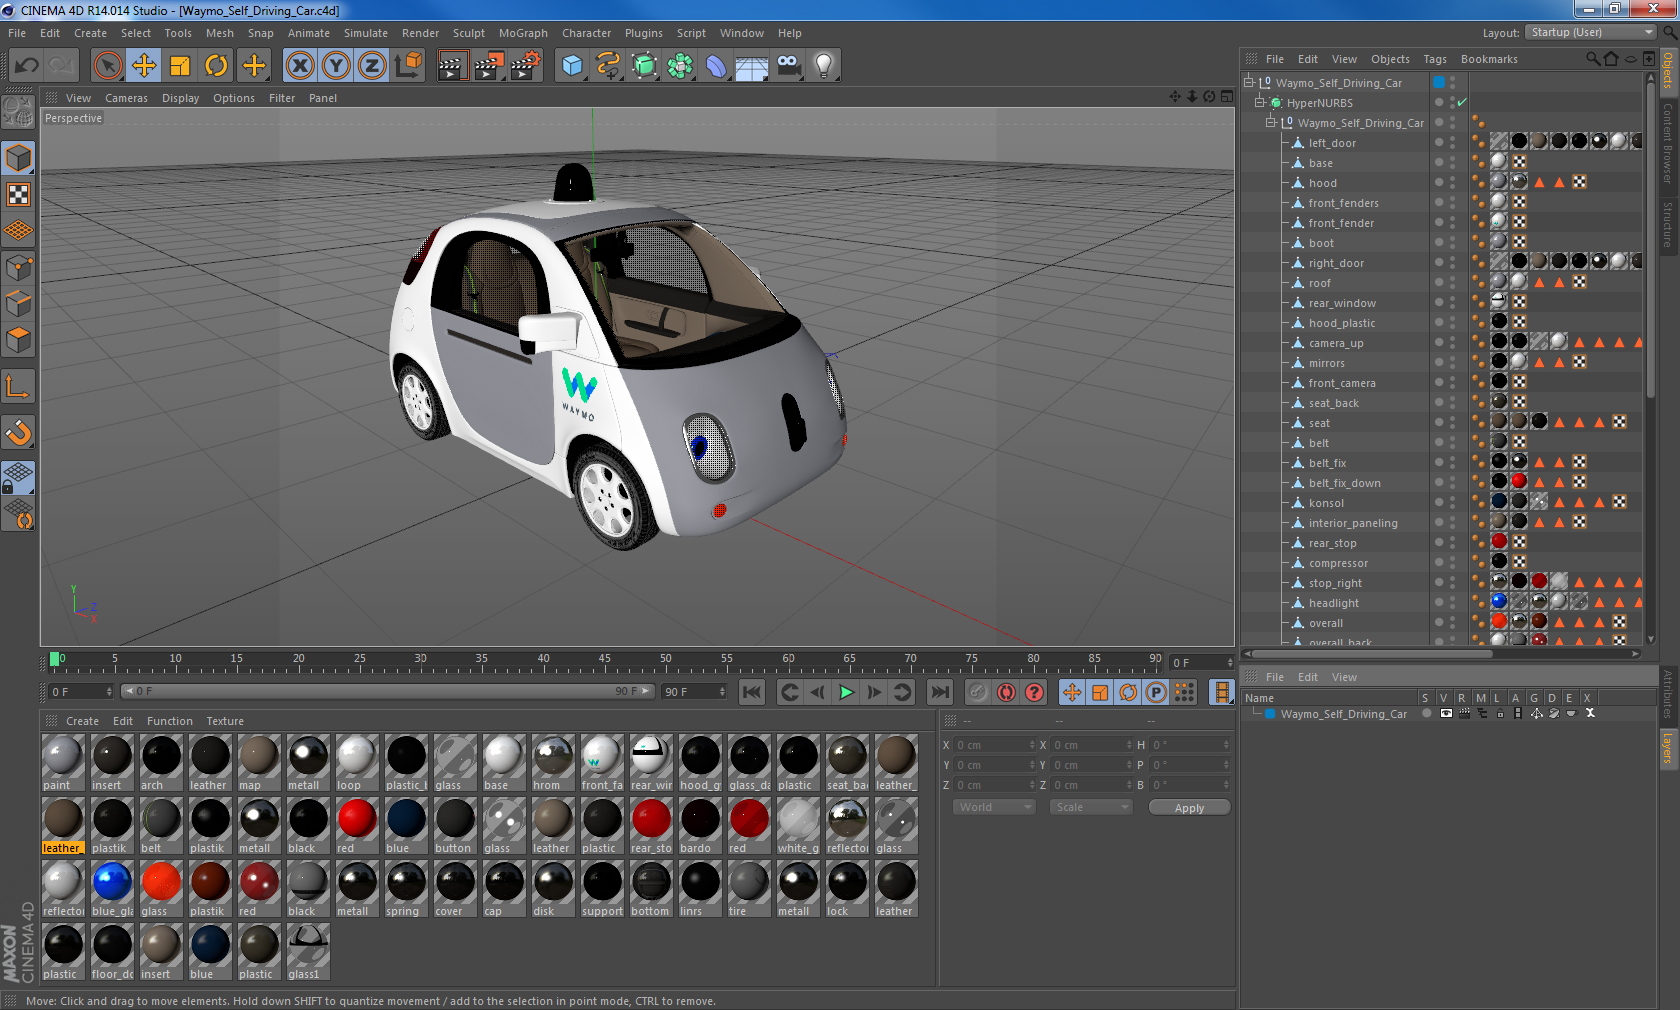
Task: Activate the Rotate tool
Action: click(216, 66)
